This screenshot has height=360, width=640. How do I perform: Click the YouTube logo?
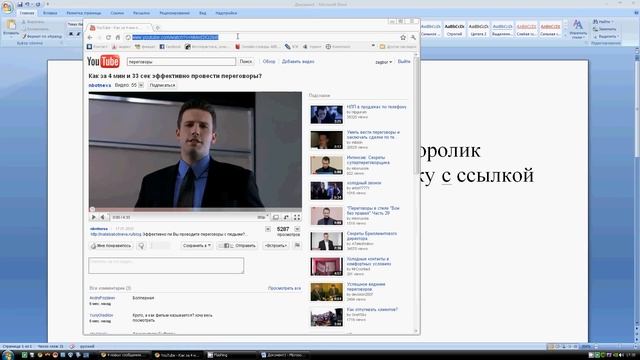click(103, 62)
